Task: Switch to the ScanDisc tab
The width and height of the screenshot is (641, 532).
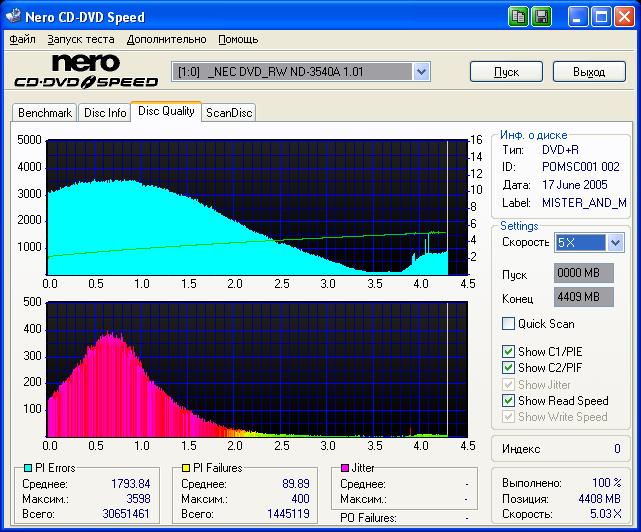Action: click(229, 113)
